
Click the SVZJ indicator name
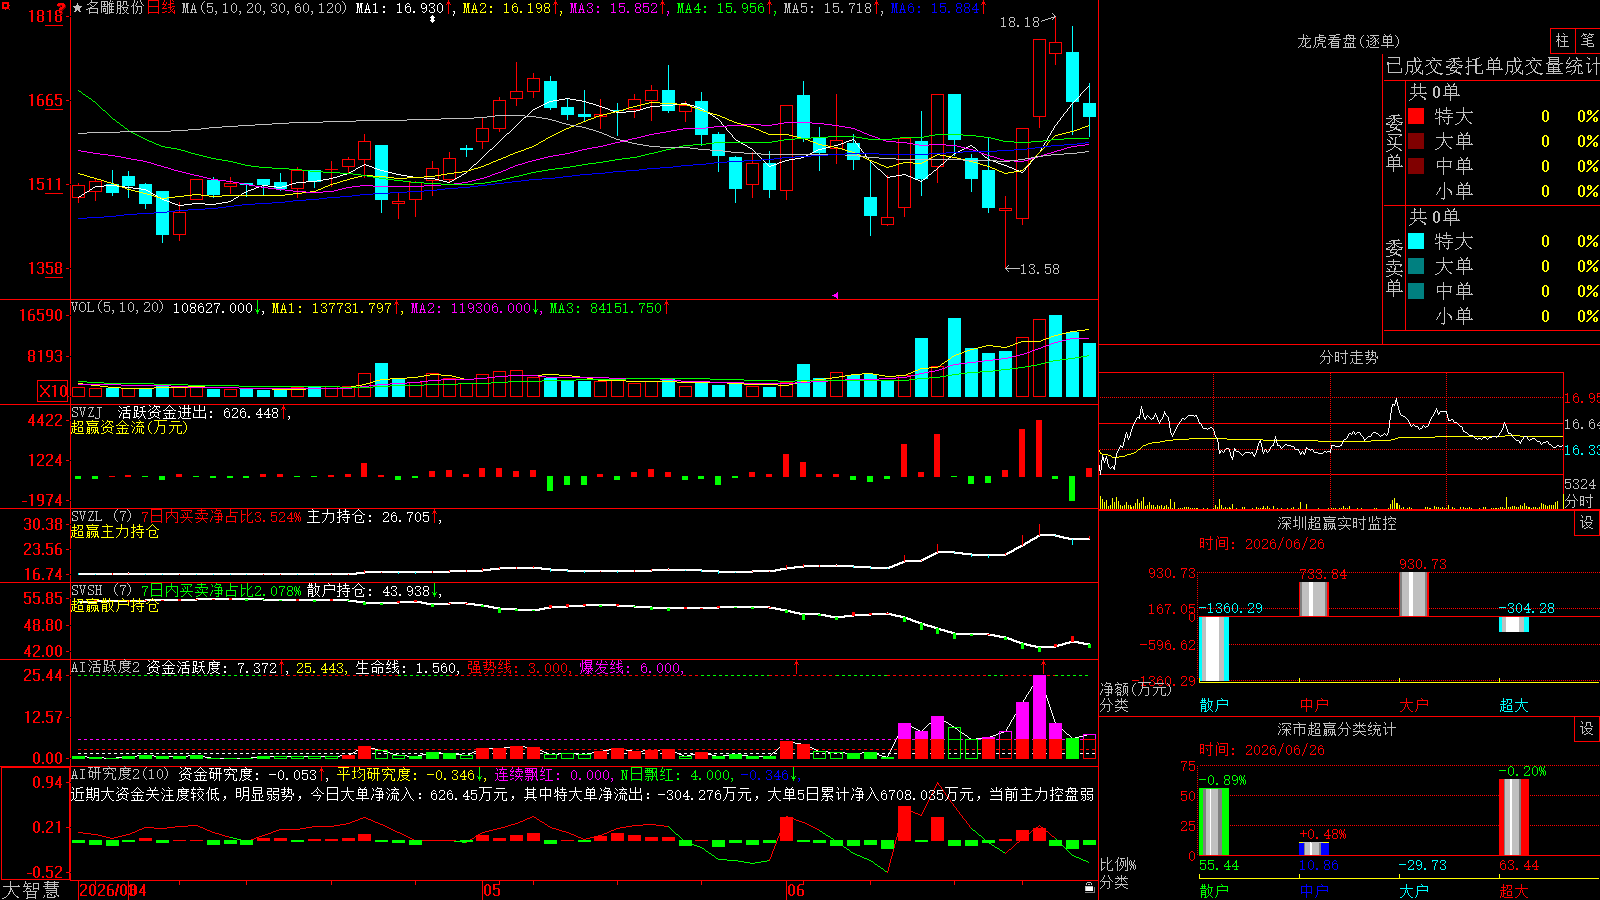click(x=87, y=413)
